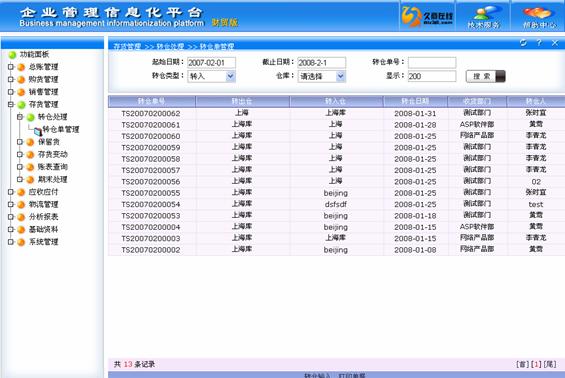Click order number TS20070200062
Image resolution: width=565 pixels, height=378 pixels.
151,114
